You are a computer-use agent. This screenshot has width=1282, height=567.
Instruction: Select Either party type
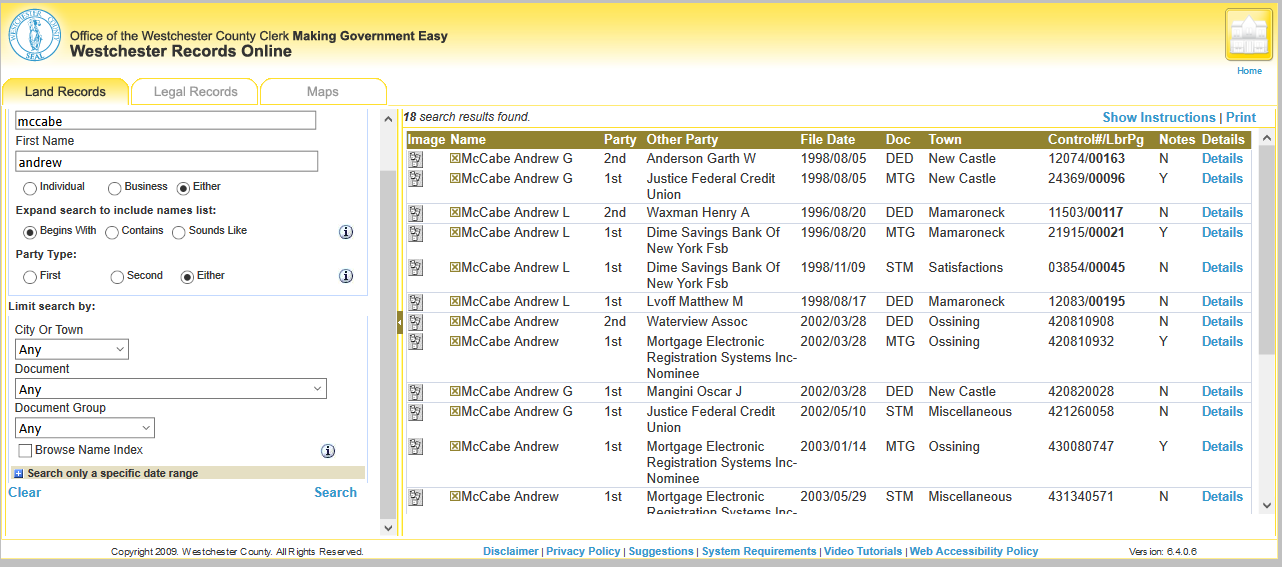point(187,277)
